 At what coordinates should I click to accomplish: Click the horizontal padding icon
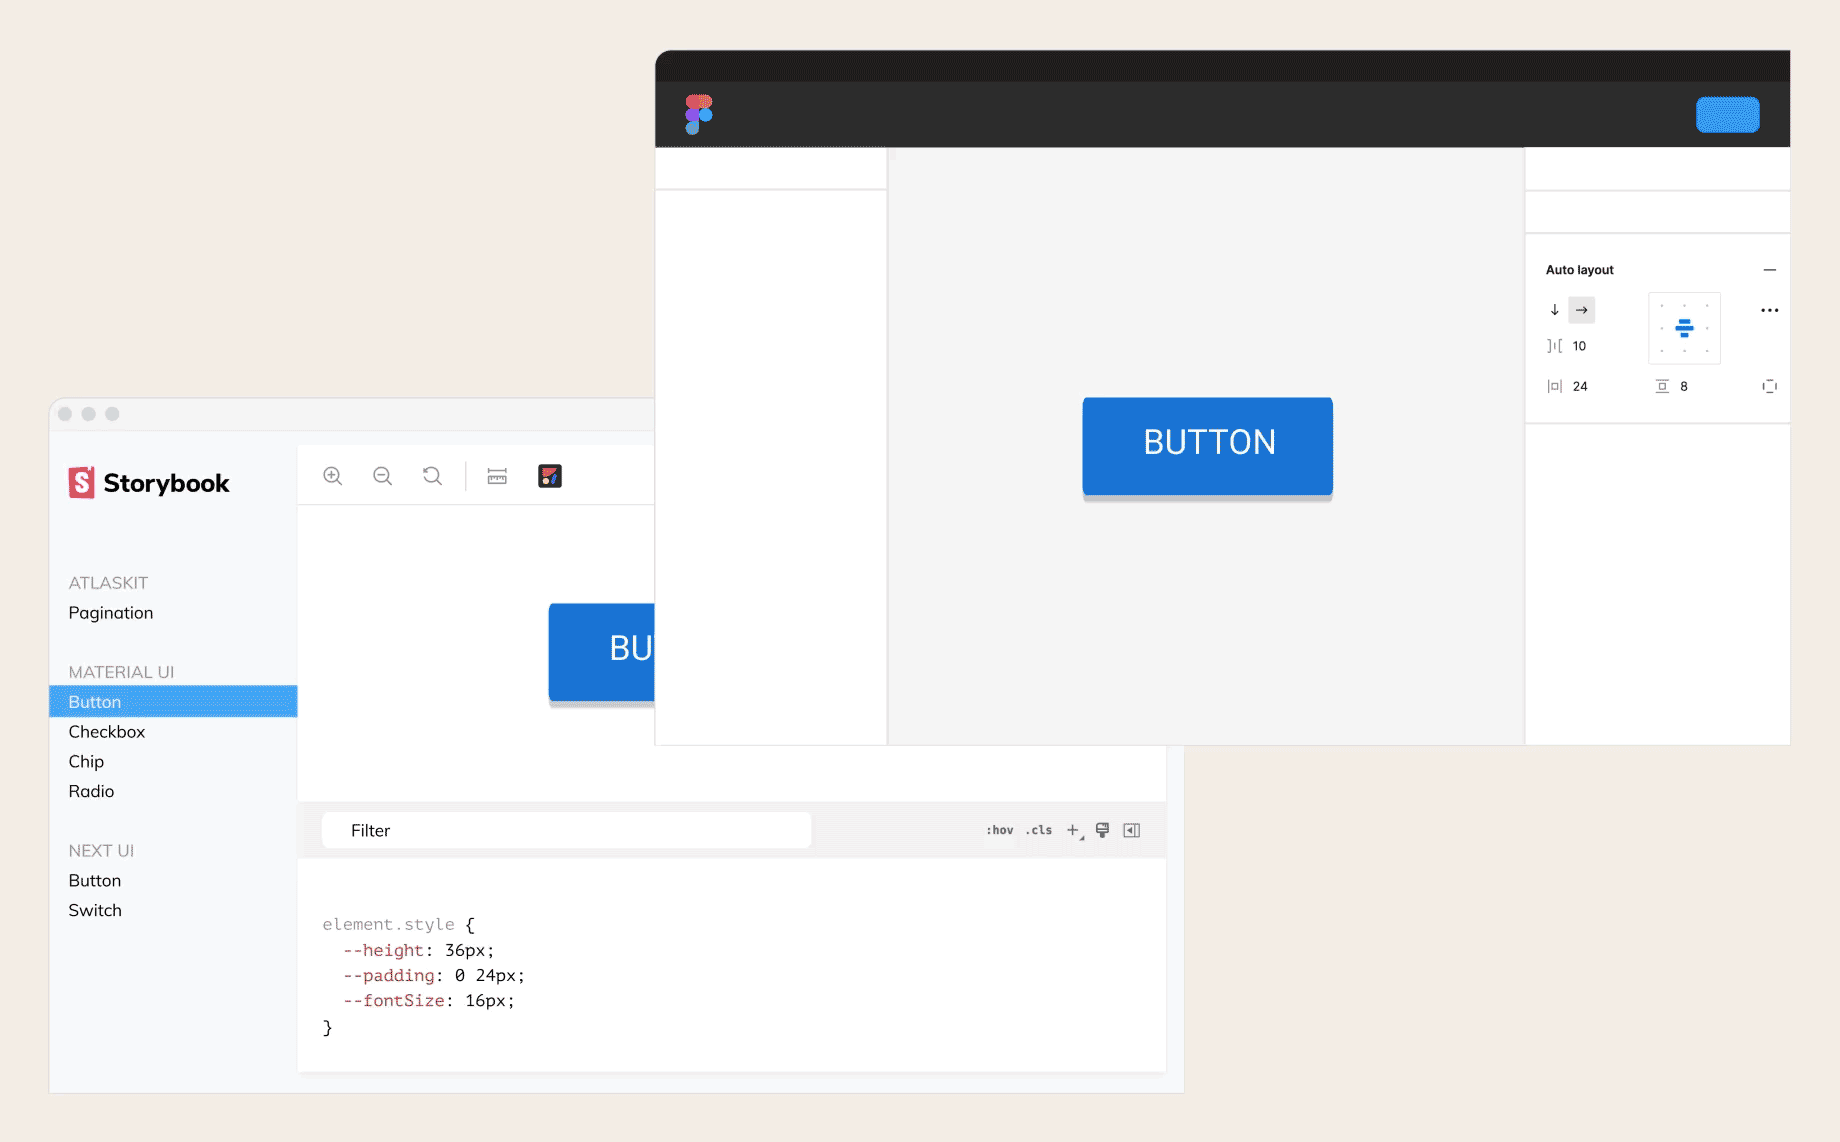[x=1554, y=386]
